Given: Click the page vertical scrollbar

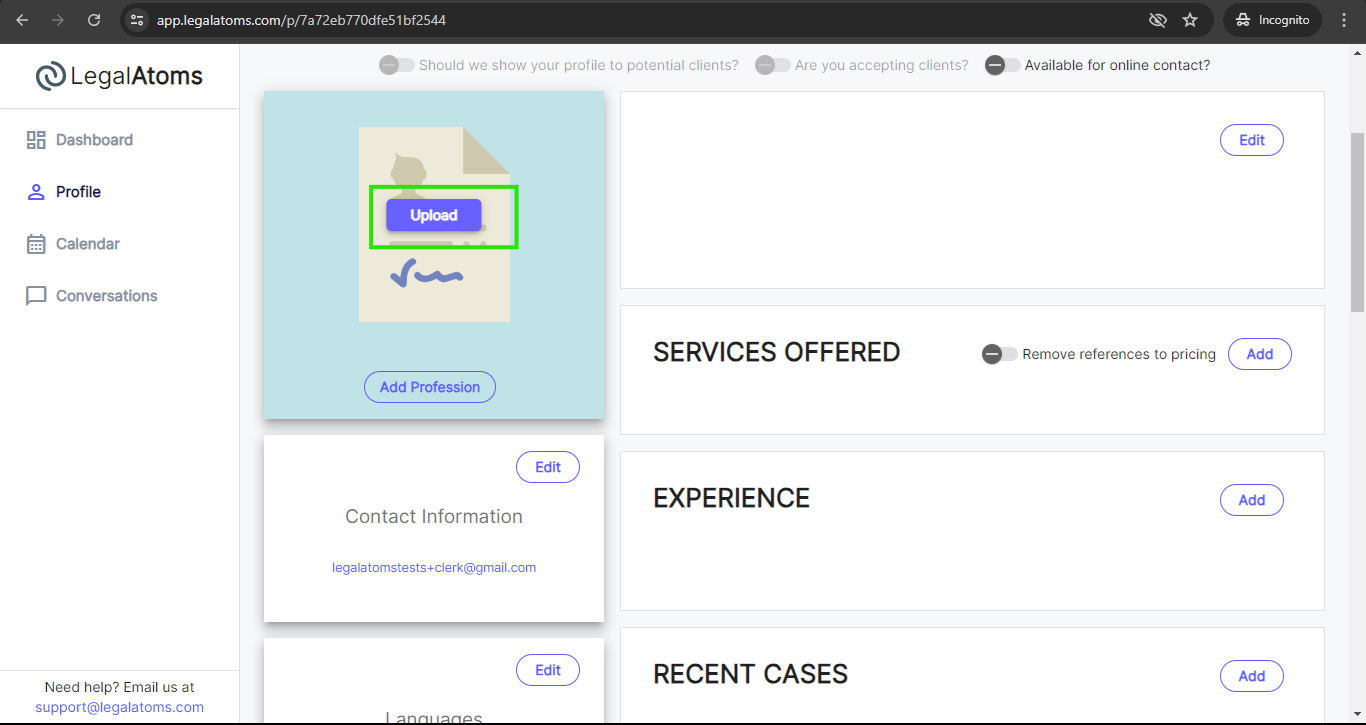Looking at the screenshot, I should [x=1358, y=223].
